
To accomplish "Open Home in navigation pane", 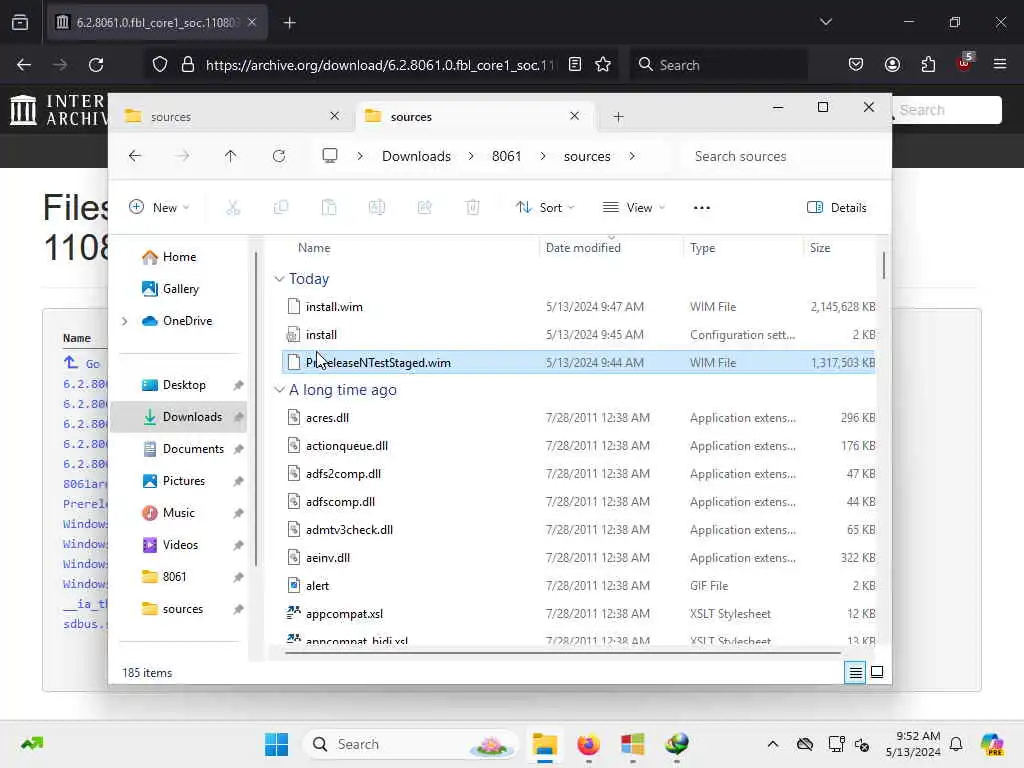I will [x=179, y=257].
